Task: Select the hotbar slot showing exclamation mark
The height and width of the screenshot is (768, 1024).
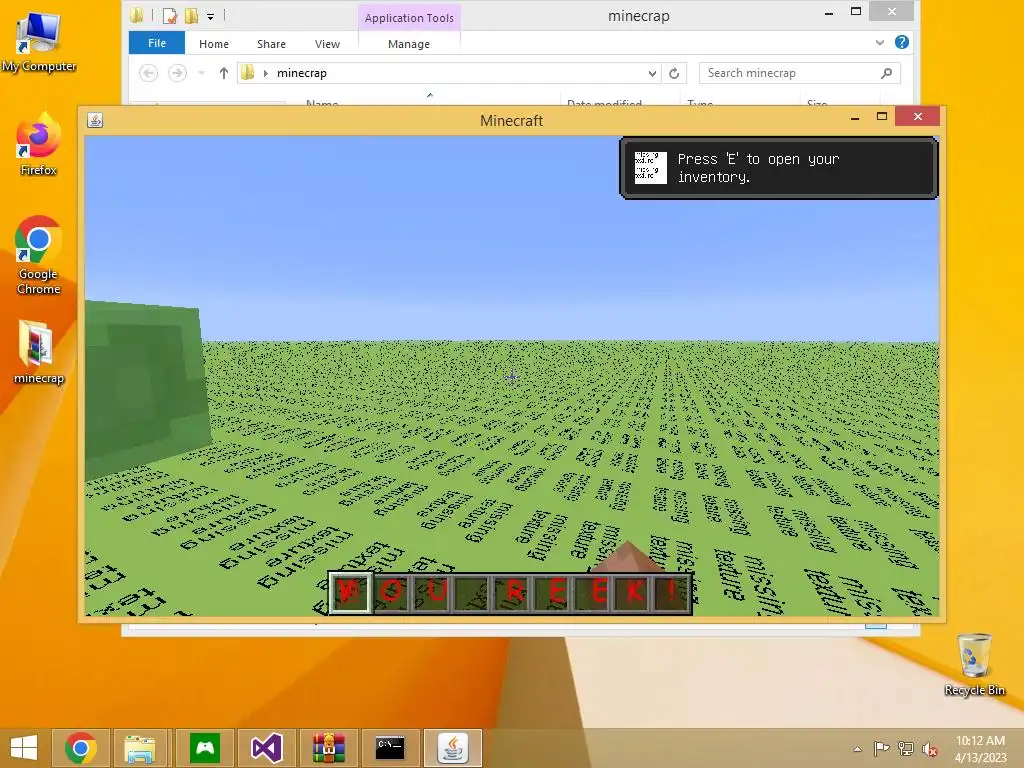Action: (672, 592)
